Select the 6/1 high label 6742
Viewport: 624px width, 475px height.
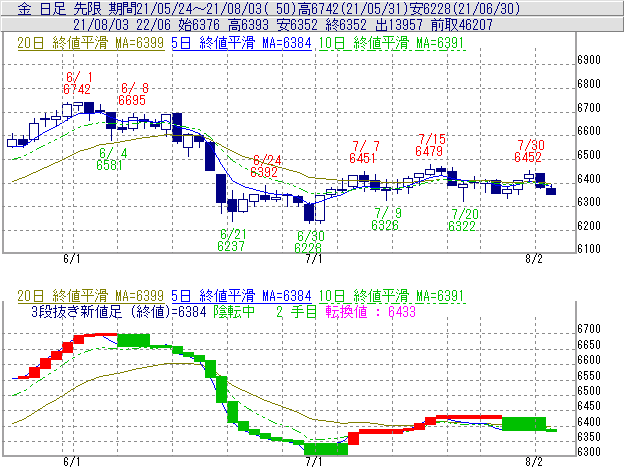click(77, 89)
